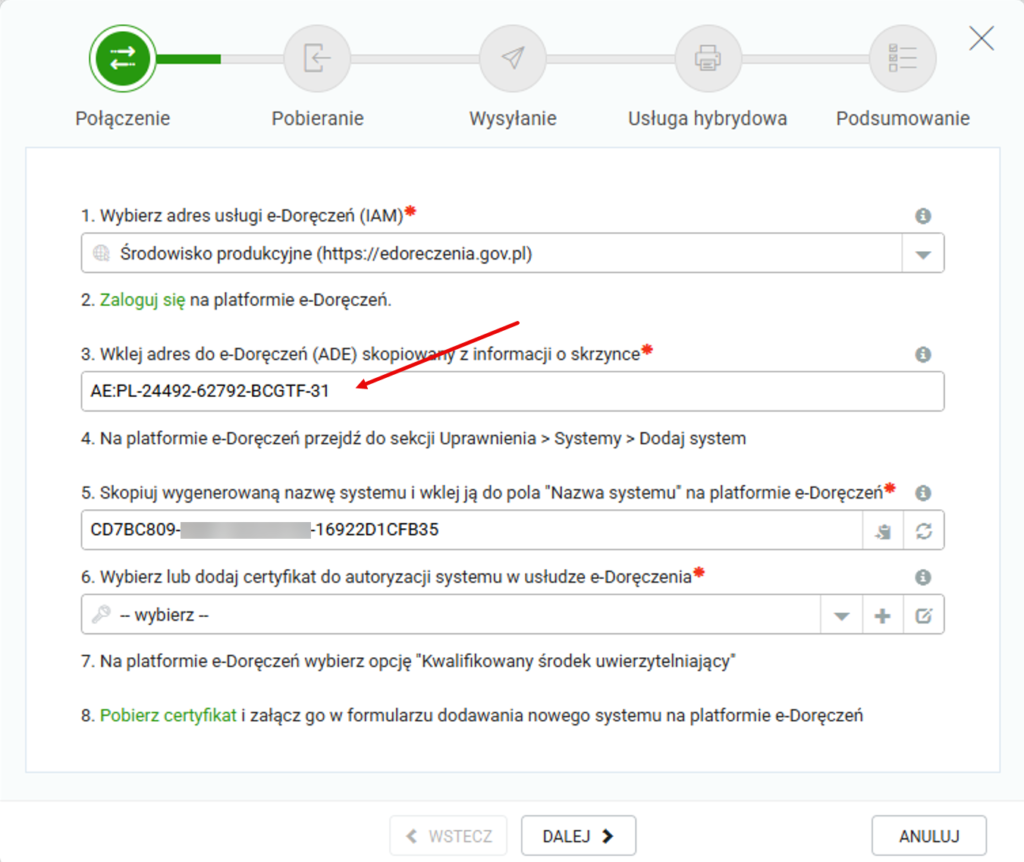This screenshot has height=862, width=1024.
Task: Click the globe icon in environment field
Action: [x=101, y=253]
